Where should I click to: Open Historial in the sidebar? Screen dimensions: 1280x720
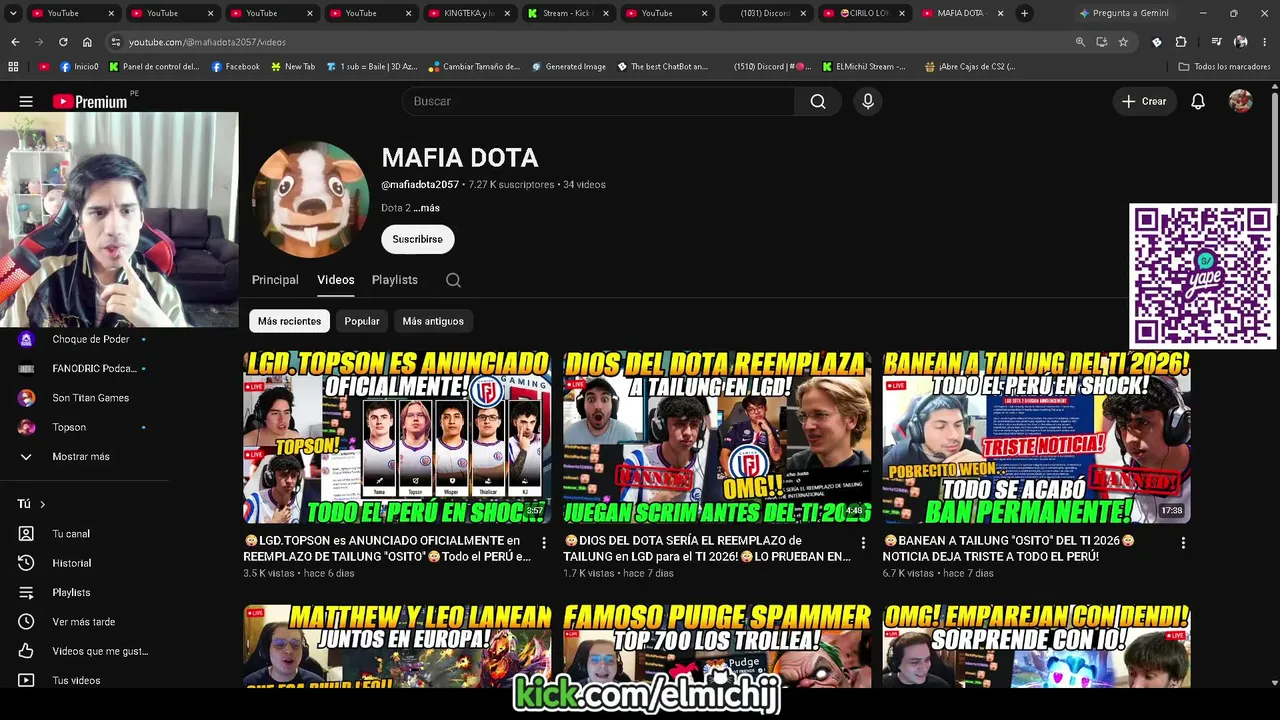pos(71,563)
